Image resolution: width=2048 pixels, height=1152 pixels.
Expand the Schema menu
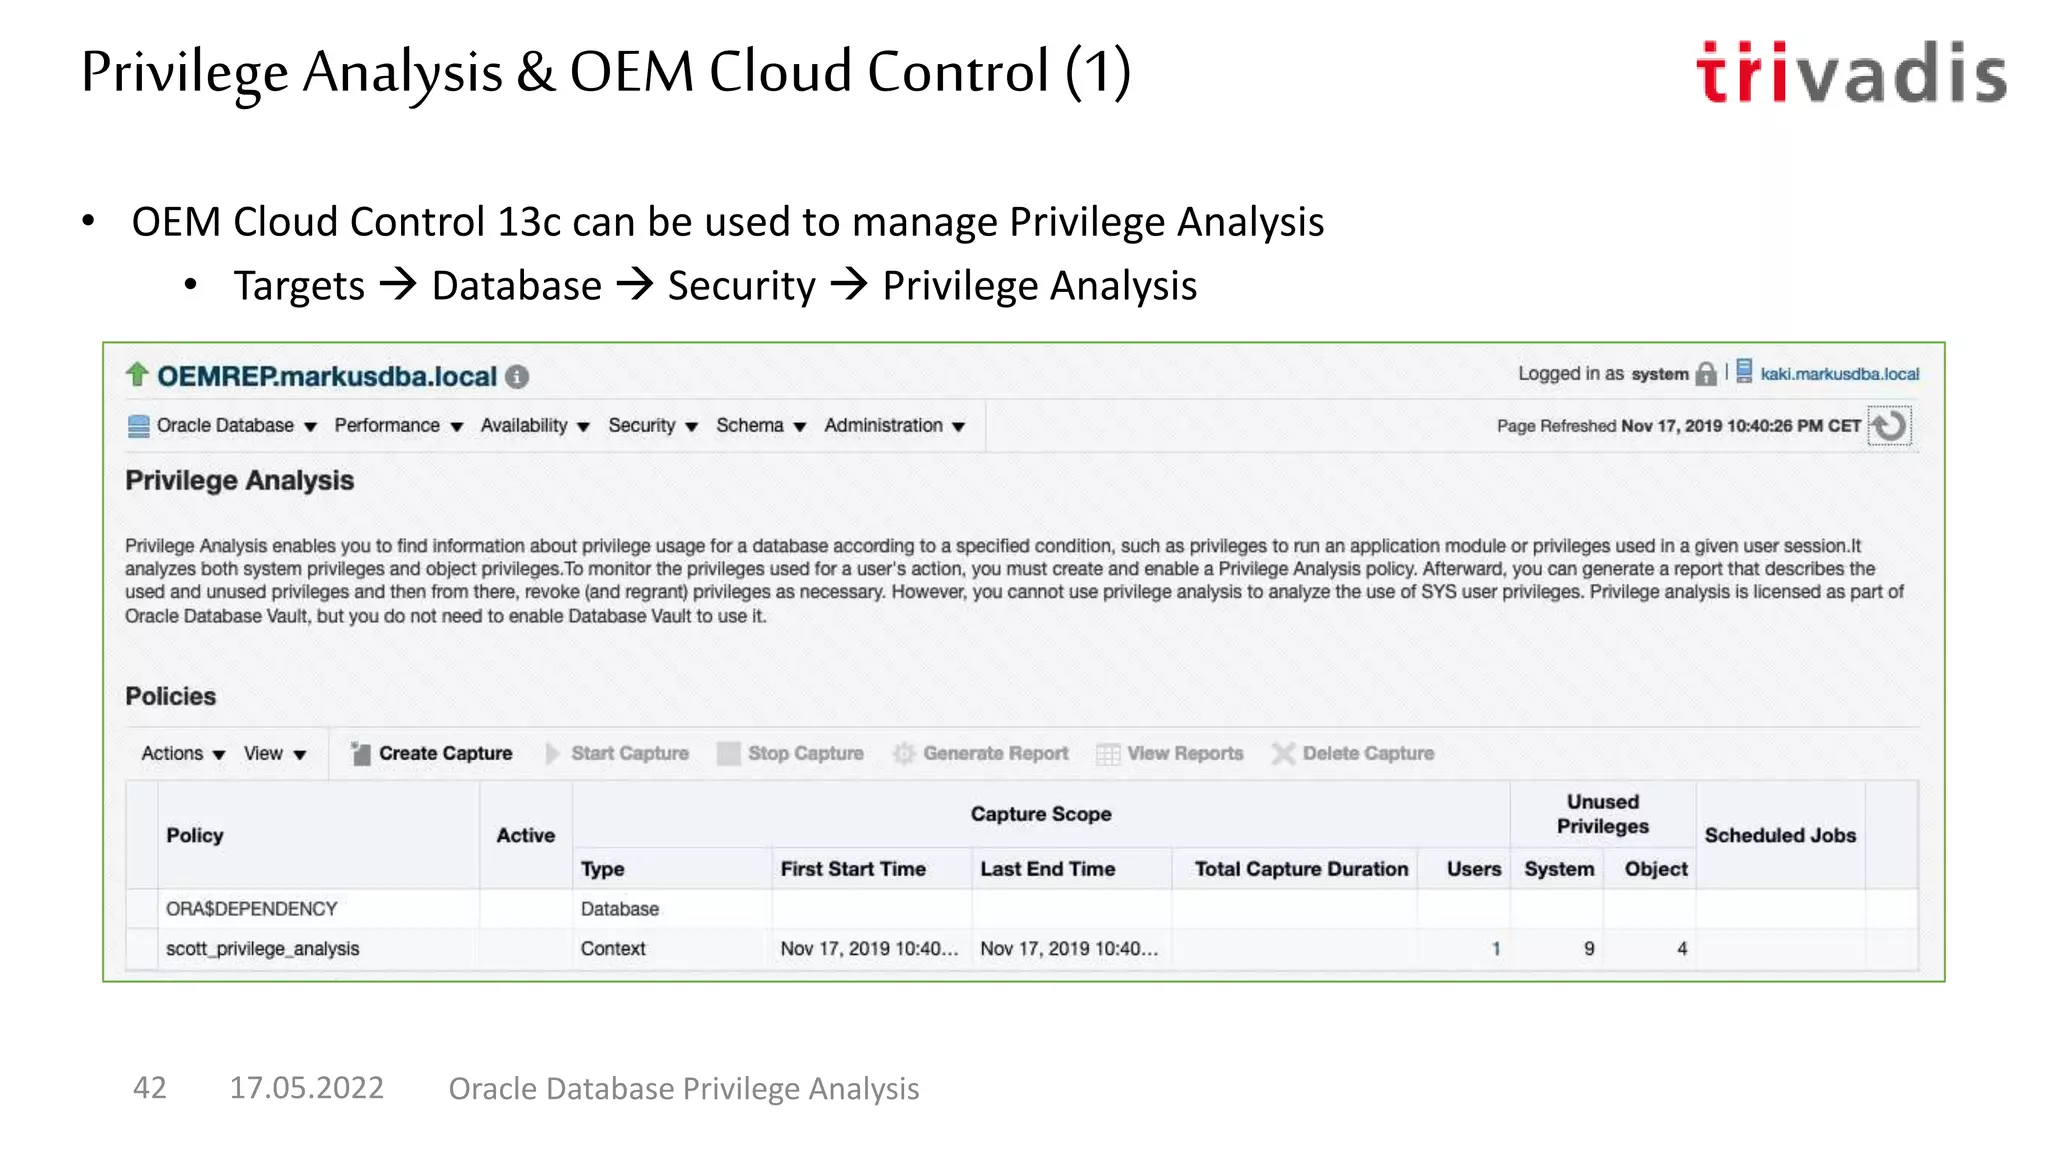(x=760, y=426)
